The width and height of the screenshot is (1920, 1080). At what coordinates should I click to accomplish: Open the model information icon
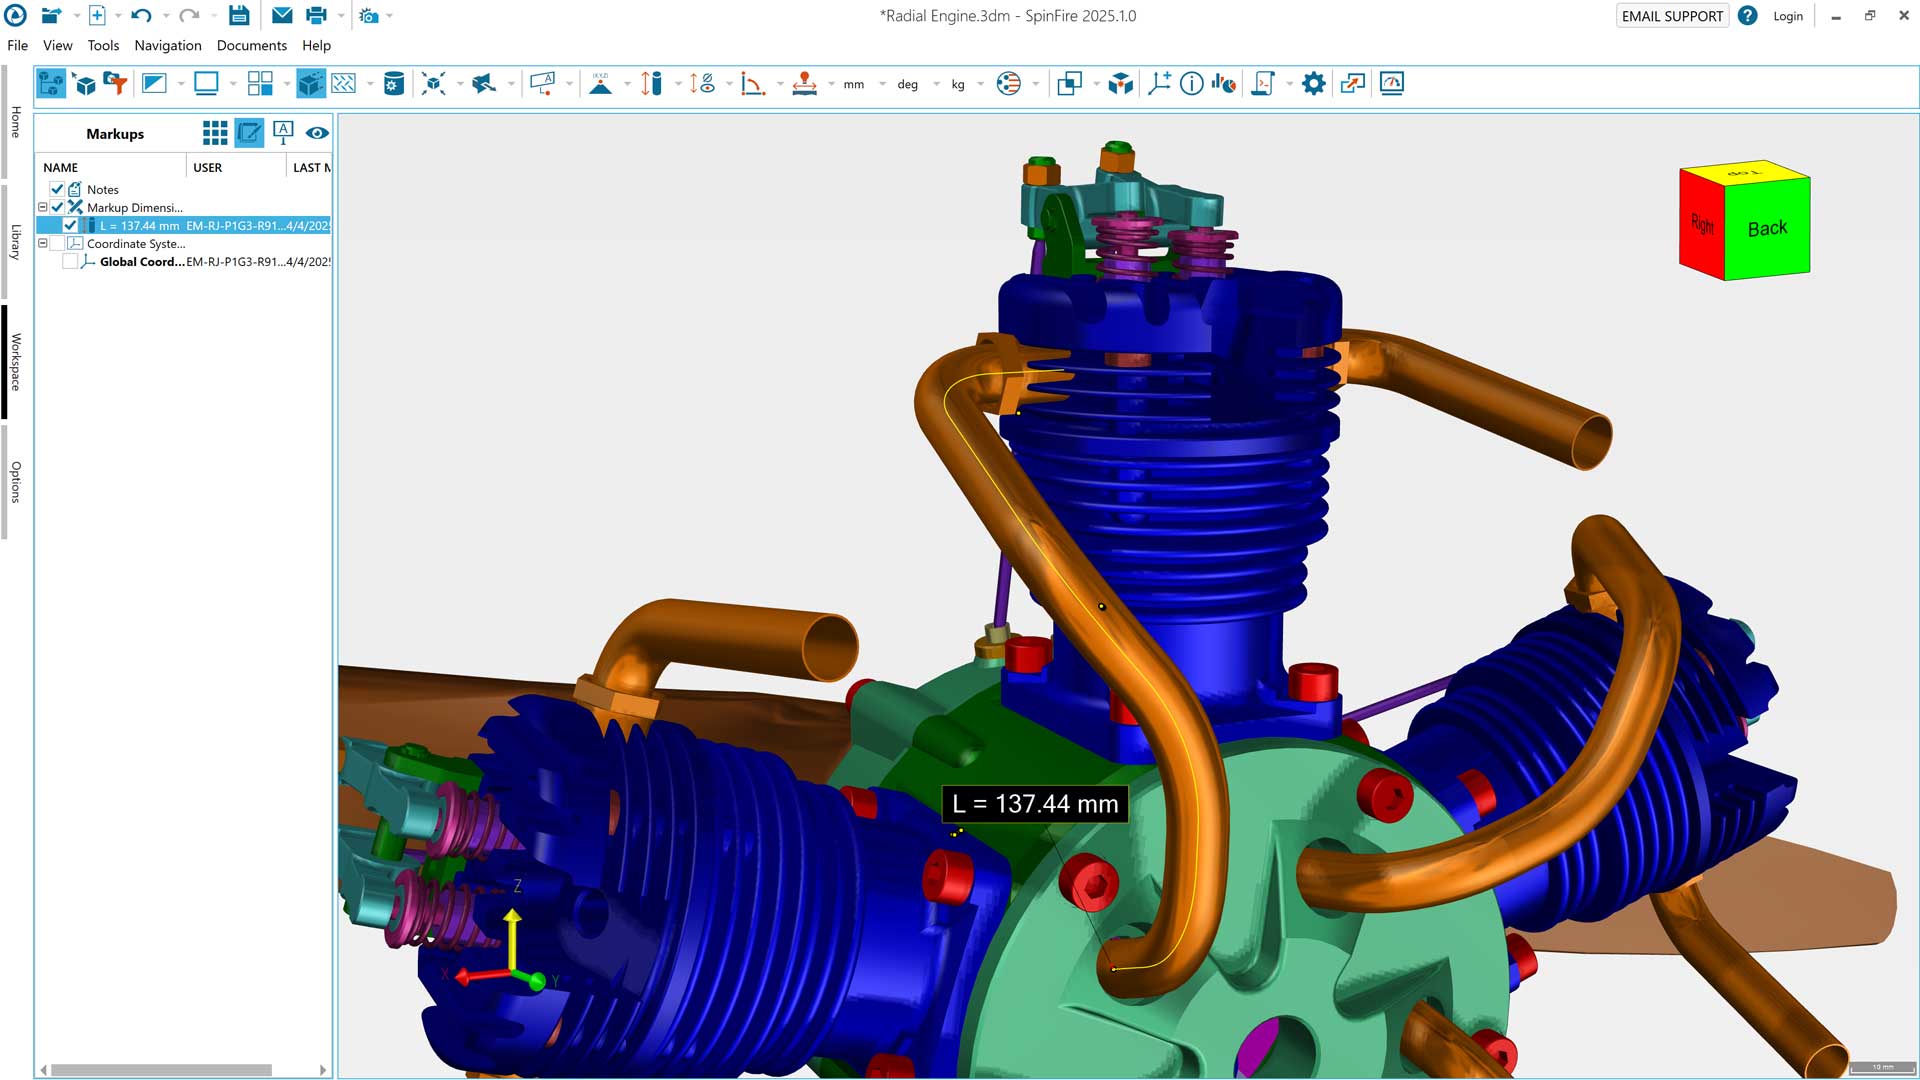click(1191, 84)
